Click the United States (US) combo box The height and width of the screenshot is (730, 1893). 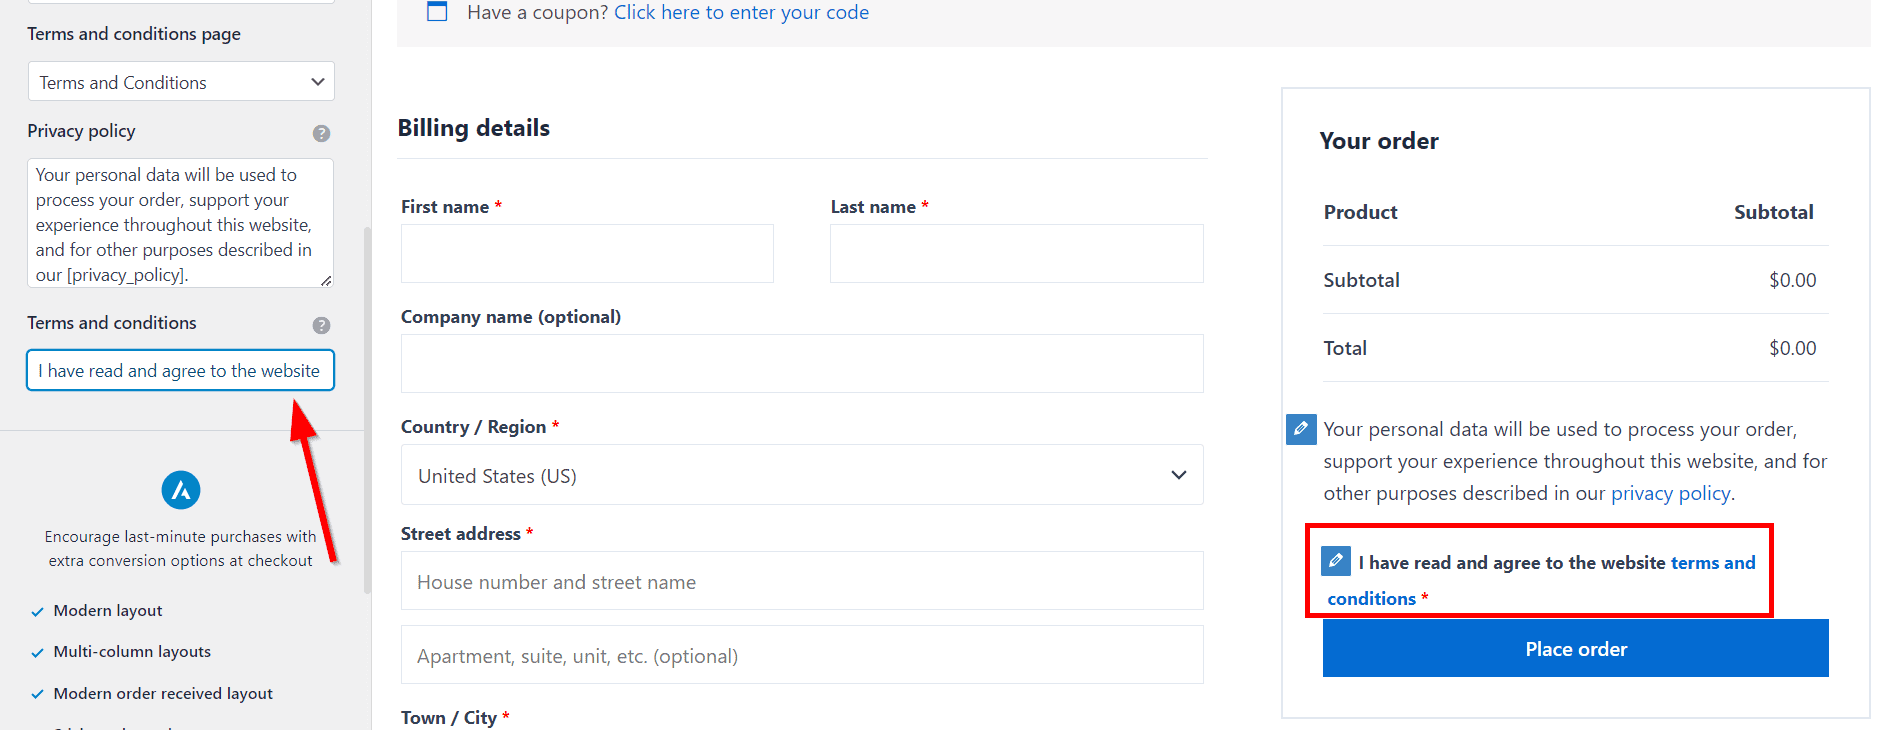pyautogui.click(x=802, y=475)
